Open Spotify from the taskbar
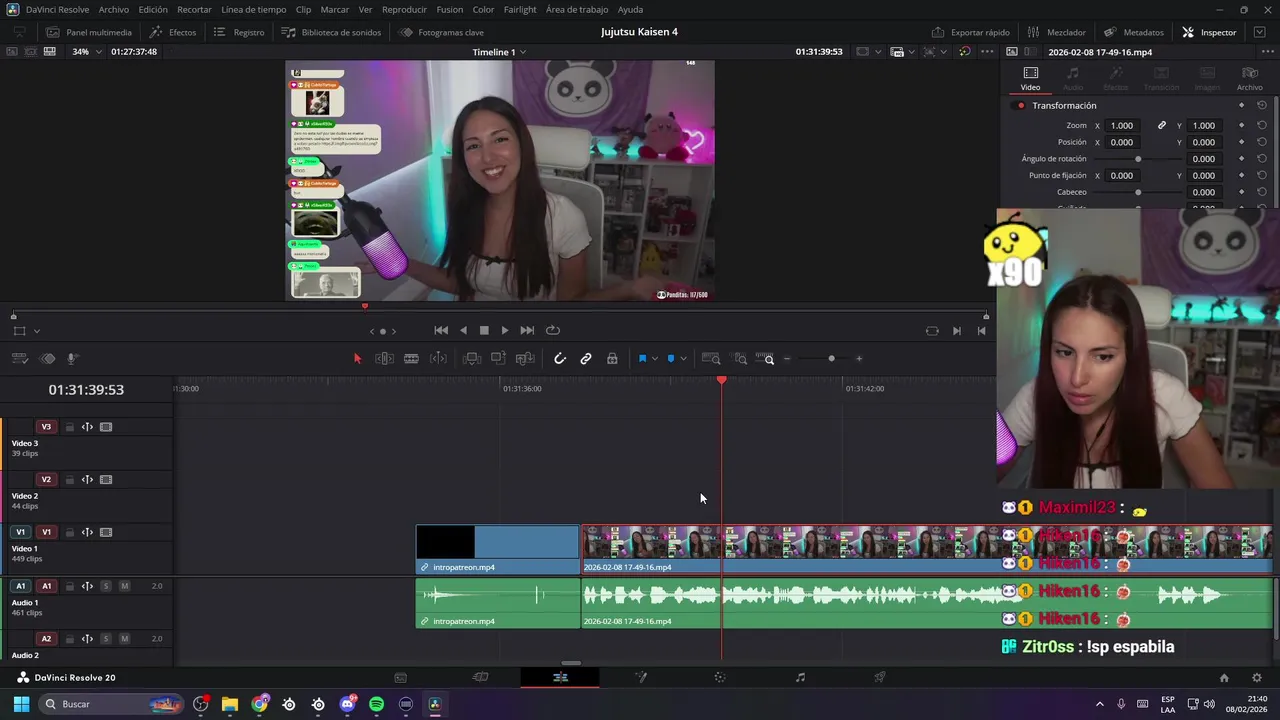The image size is (1280, 720). pos(376,704)
